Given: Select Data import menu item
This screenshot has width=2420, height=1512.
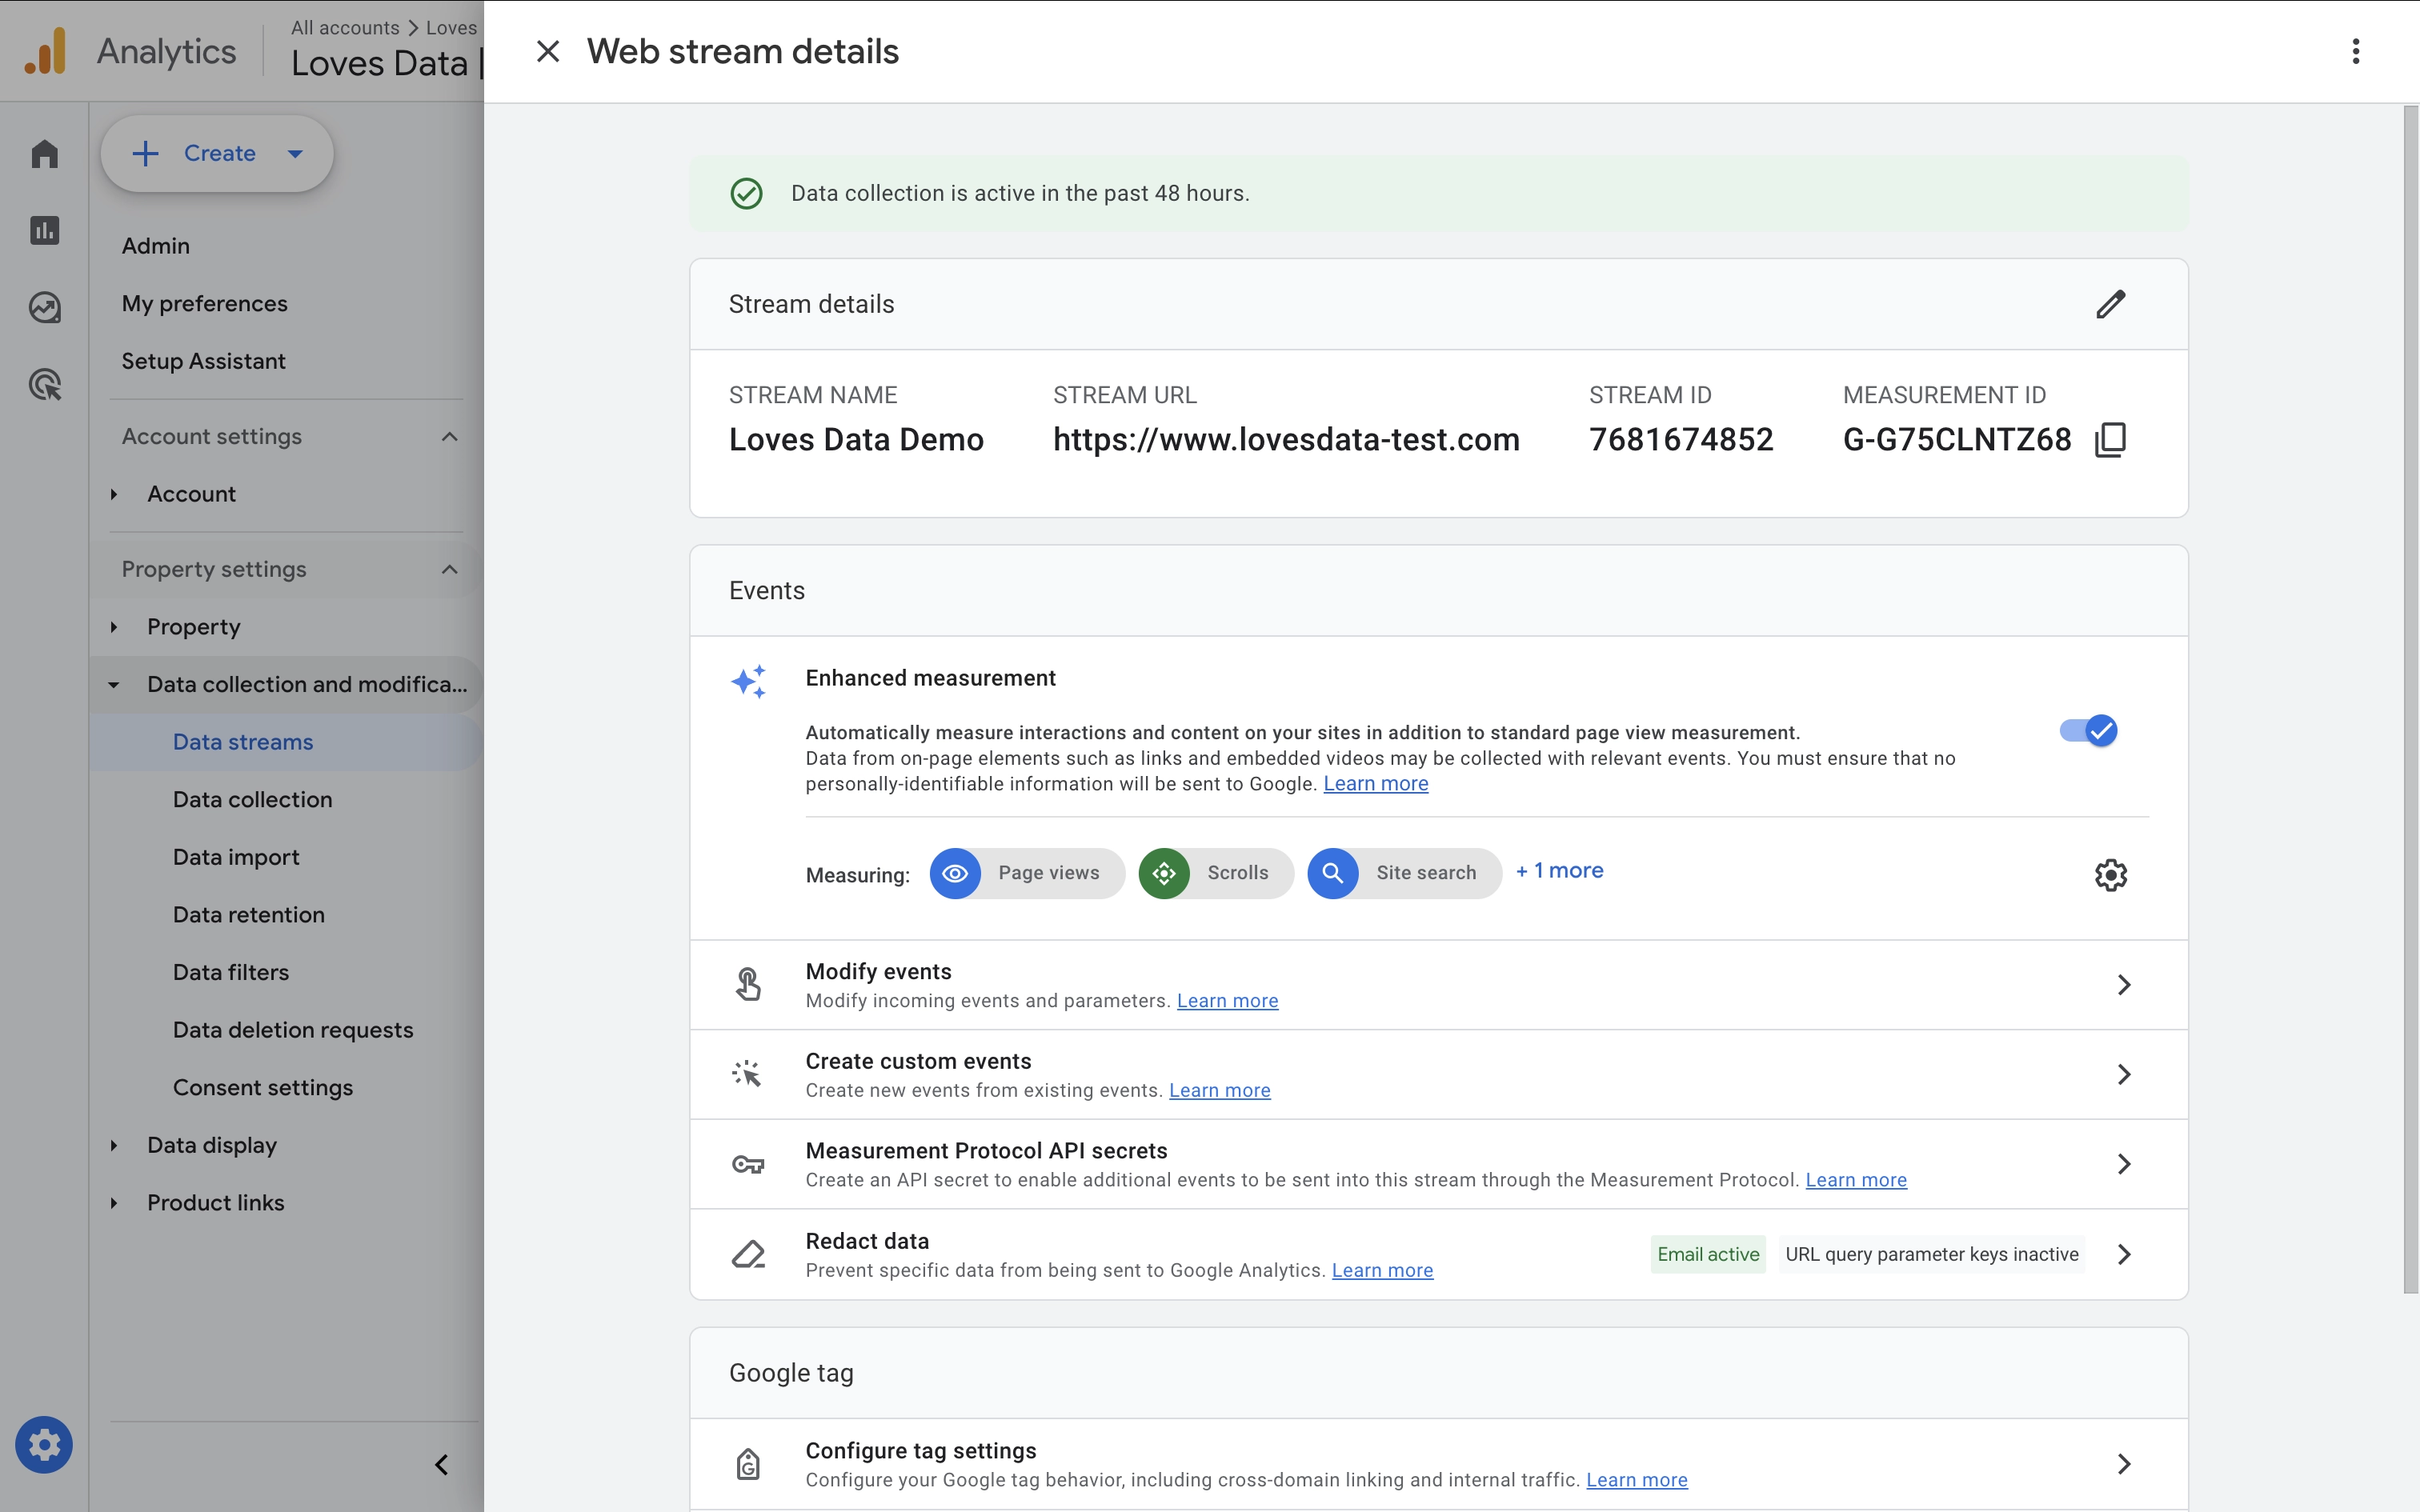Looking at the screenshot, I should point(236,857).
